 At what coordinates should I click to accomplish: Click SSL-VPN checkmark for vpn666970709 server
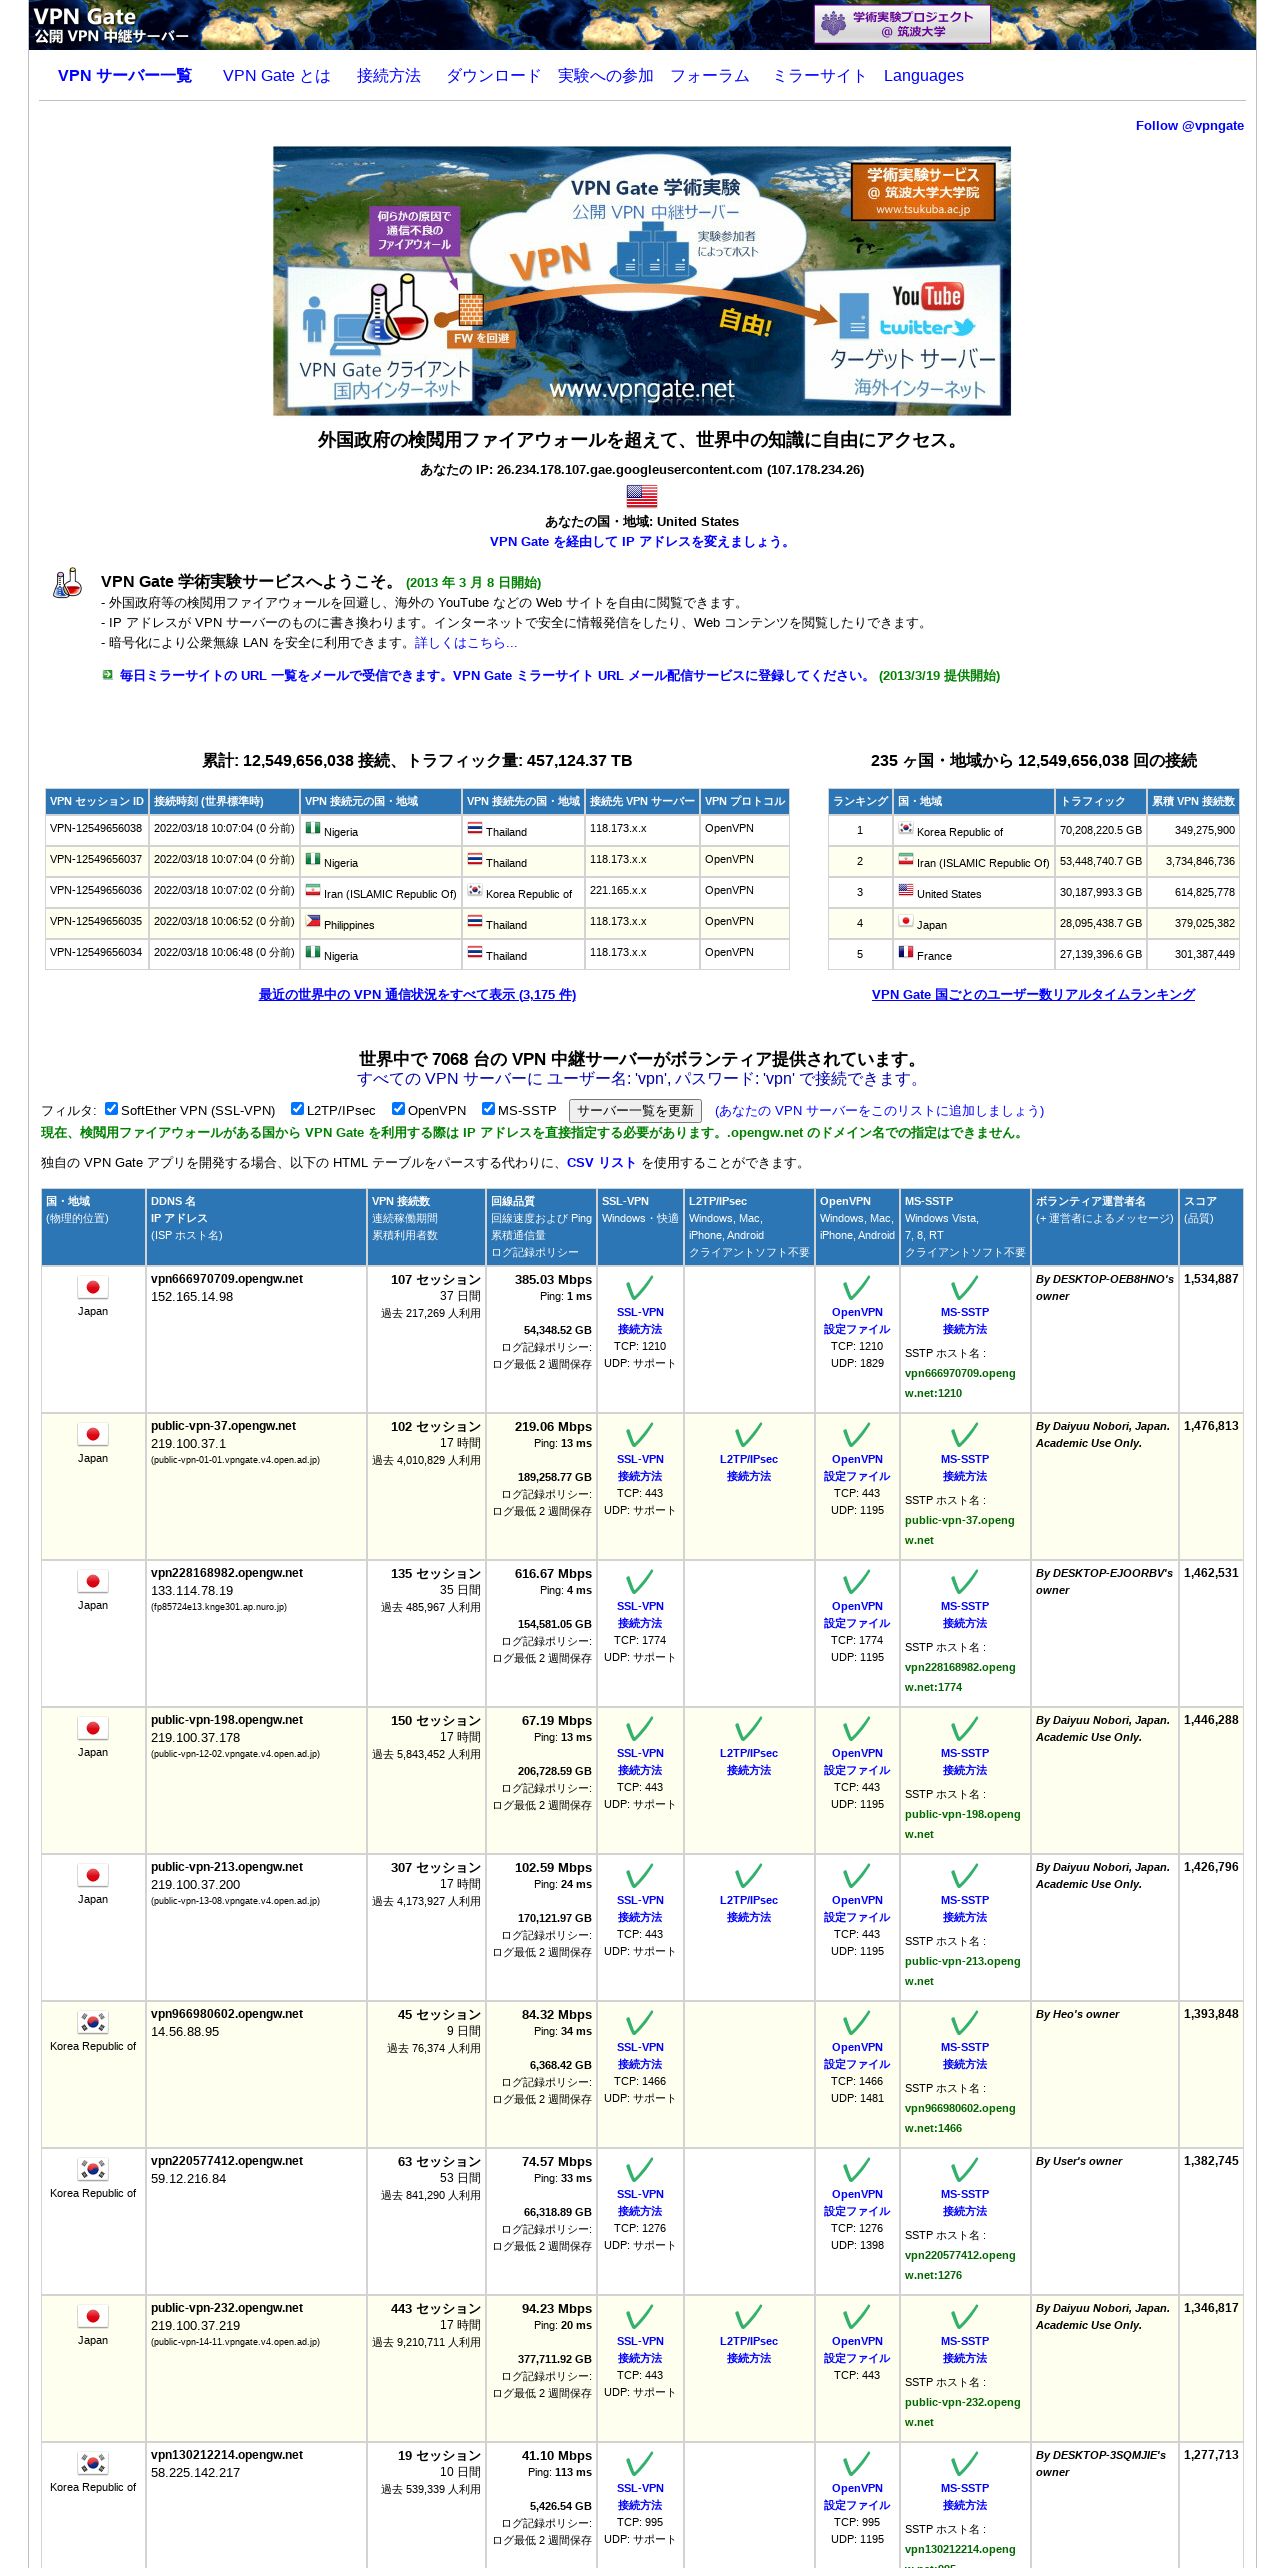click(x=640, y=1288)
